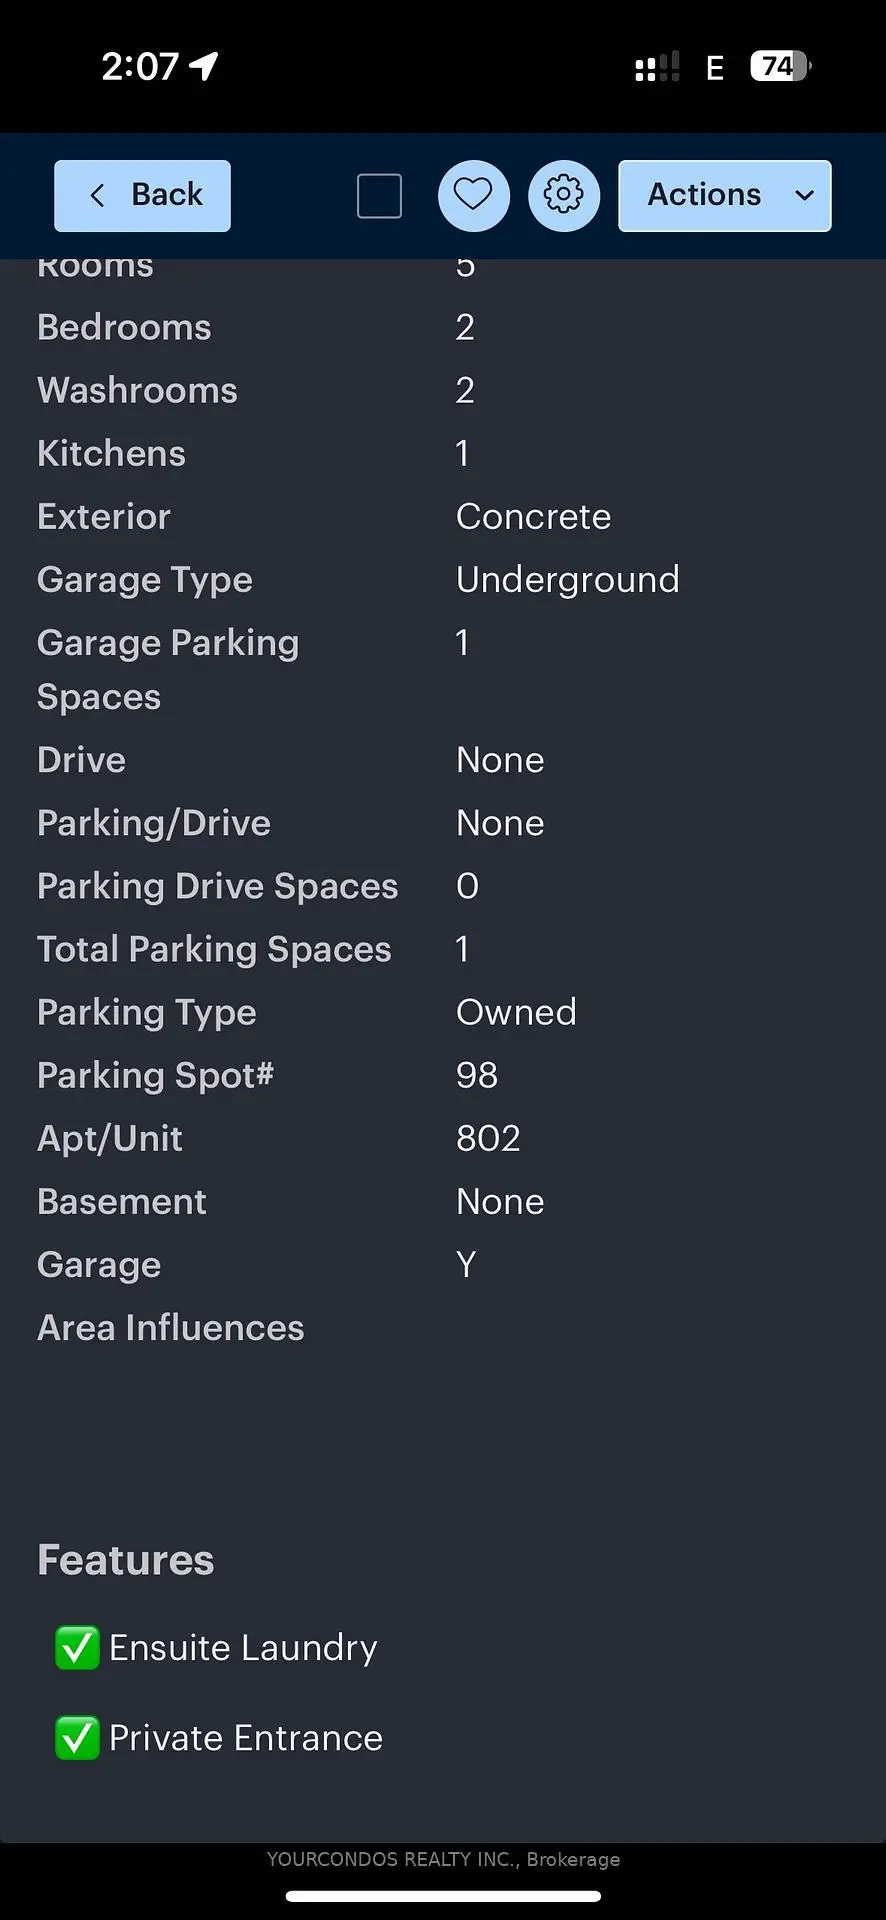
Task: Tap the Parking Spot# value 98
Action: [x=477, y=1075]
